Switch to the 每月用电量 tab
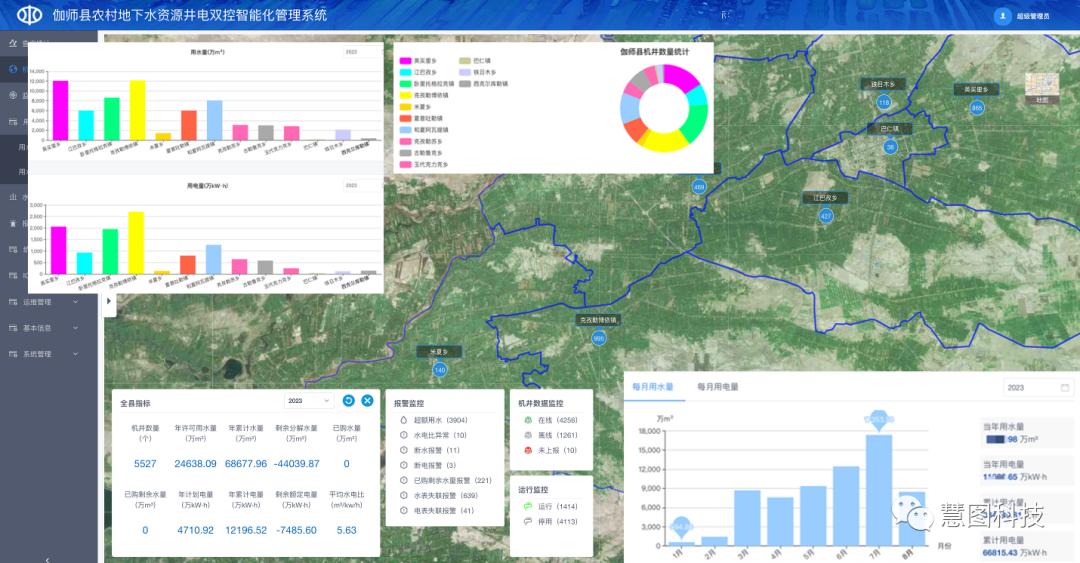1080x563 pixels. (718, 387)
